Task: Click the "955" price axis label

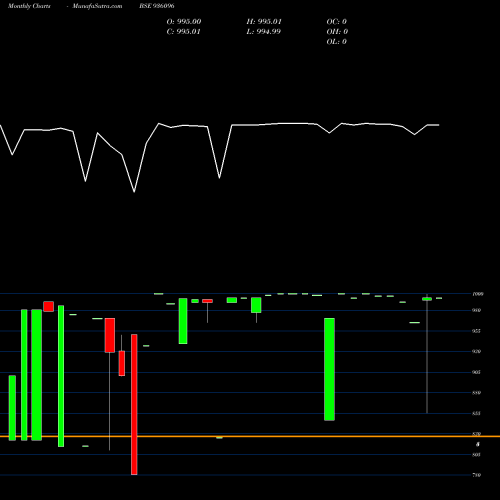Action: point(476,331)
